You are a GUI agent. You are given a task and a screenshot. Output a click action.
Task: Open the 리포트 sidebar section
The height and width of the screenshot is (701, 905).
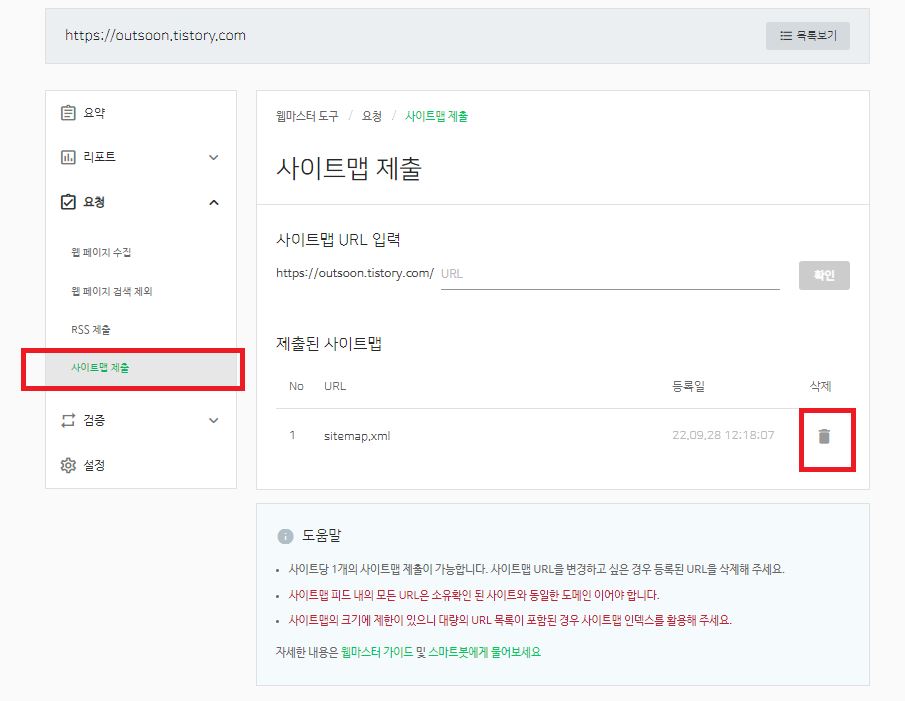141,157
